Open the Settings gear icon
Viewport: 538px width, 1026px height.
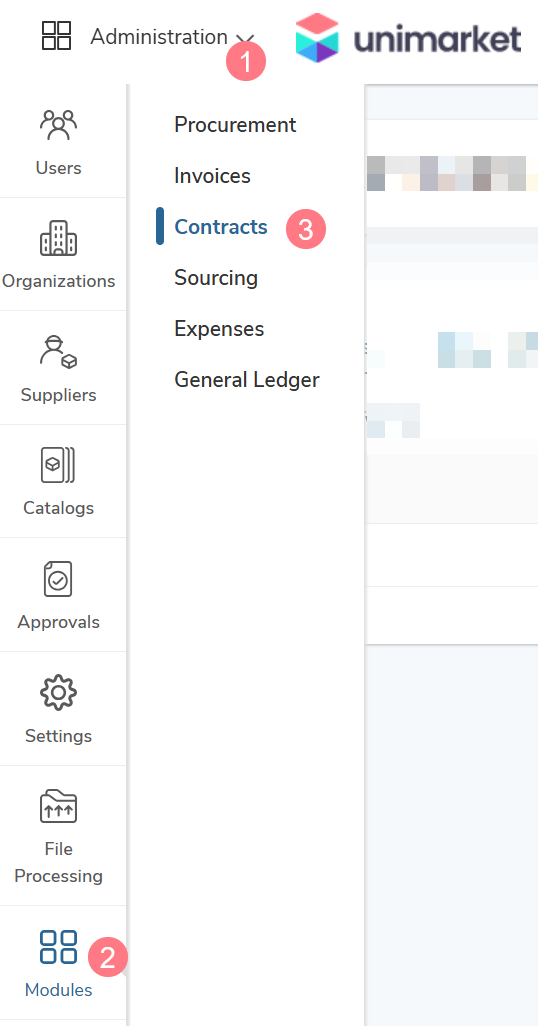pos(58,692)
